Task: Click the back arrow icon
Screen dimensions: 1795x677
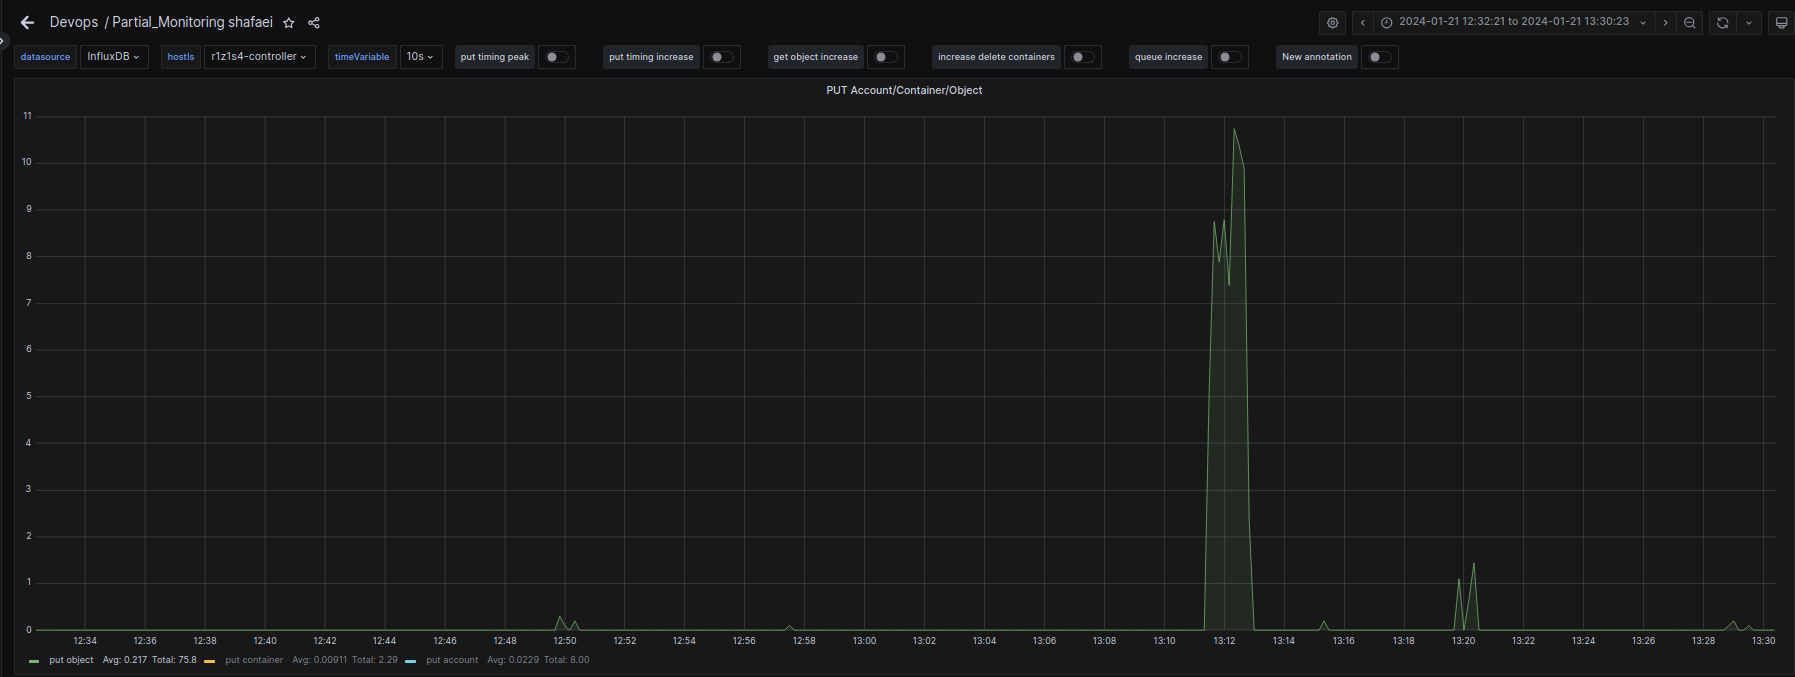Action: coord(27,22)
